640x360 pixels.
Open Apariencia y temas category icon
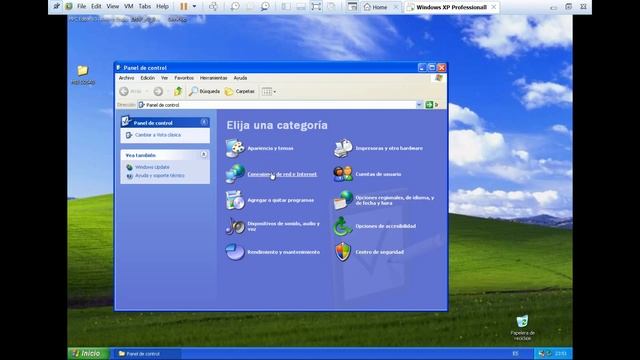pyautogui.click(x=235, y=148)
